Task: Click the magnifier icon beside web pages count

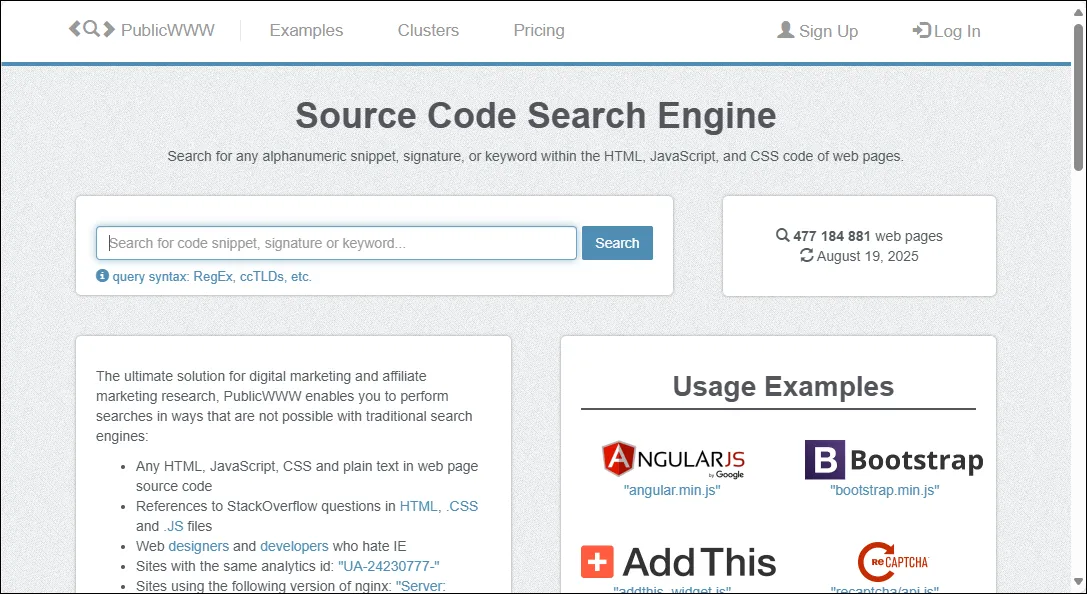Action: [x=783, y=236]
